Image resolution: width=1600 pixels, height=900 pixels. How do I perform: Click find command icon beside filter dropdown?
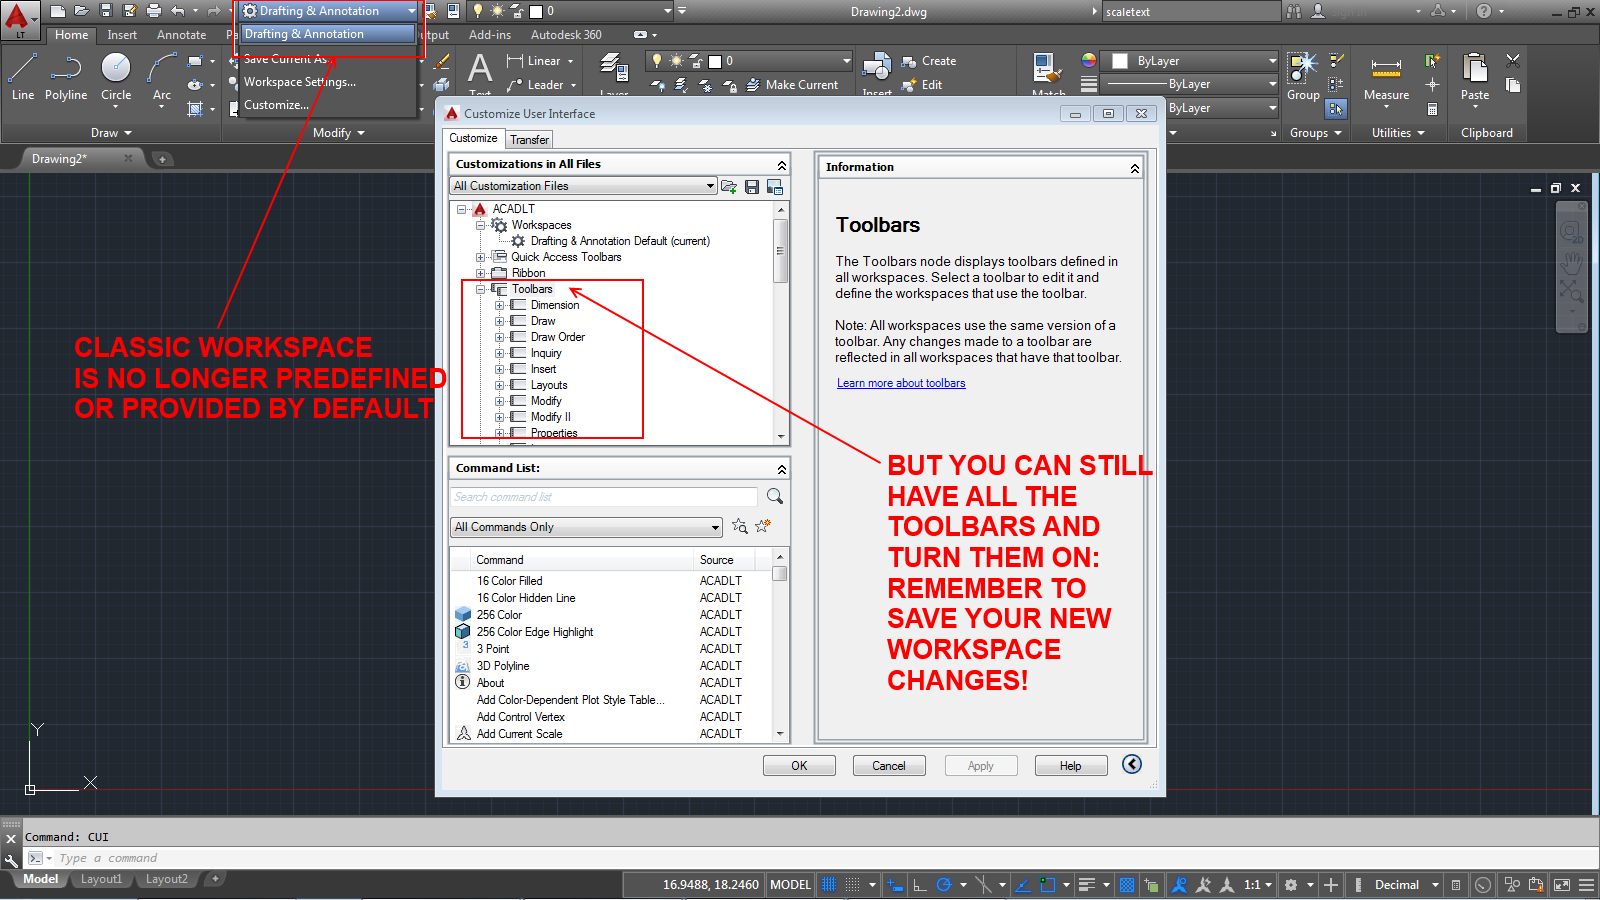[x=740, y=526]
